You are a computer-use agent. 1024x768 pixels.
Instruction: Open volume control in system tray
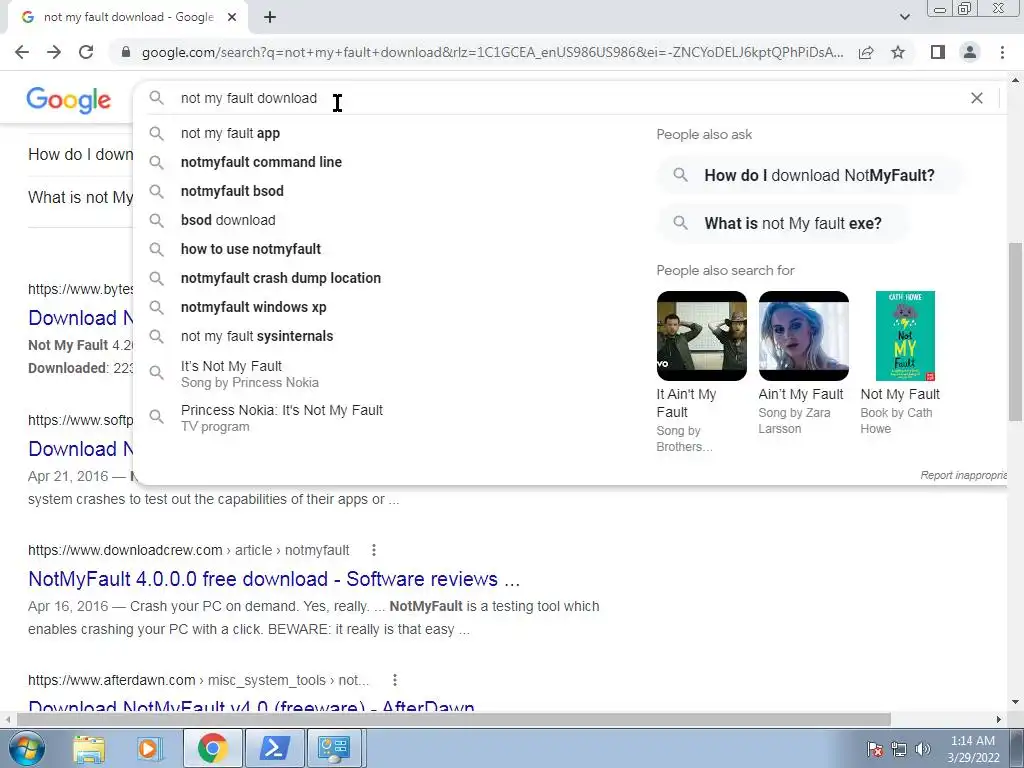point(922,750)
